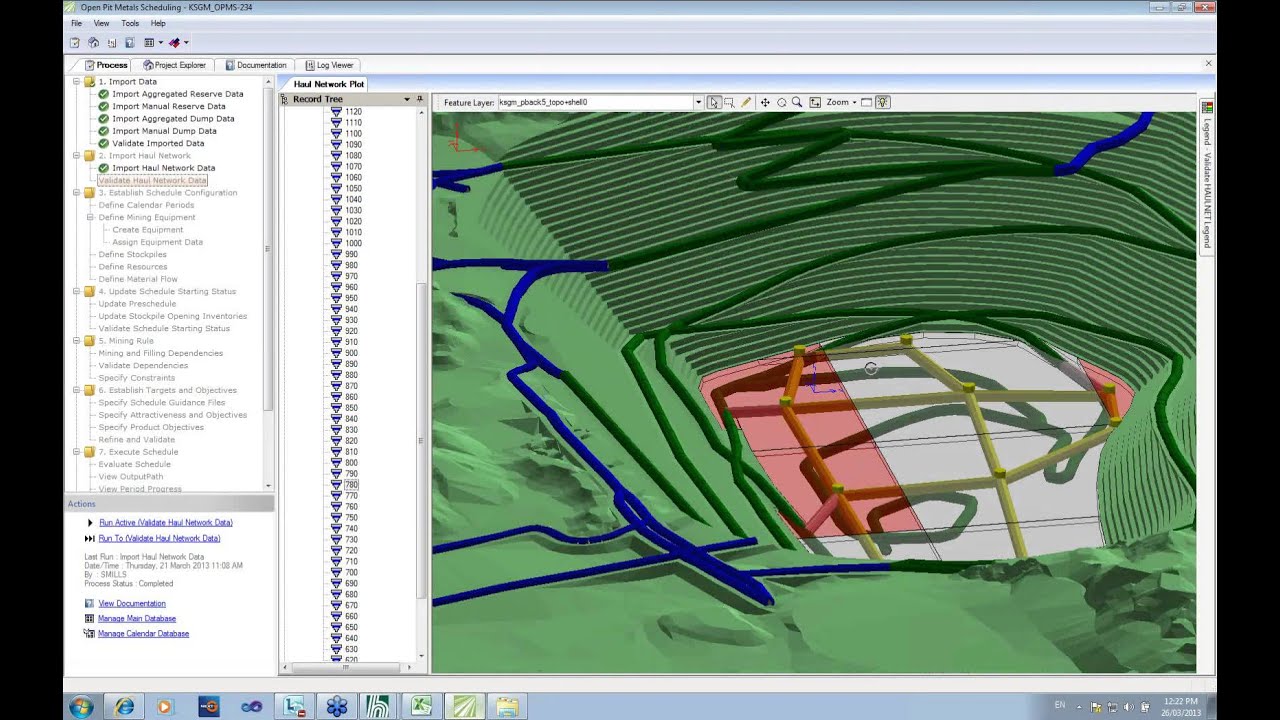Switch to the Project Explorer tab
1280x720 pixels.
(174, 65)
